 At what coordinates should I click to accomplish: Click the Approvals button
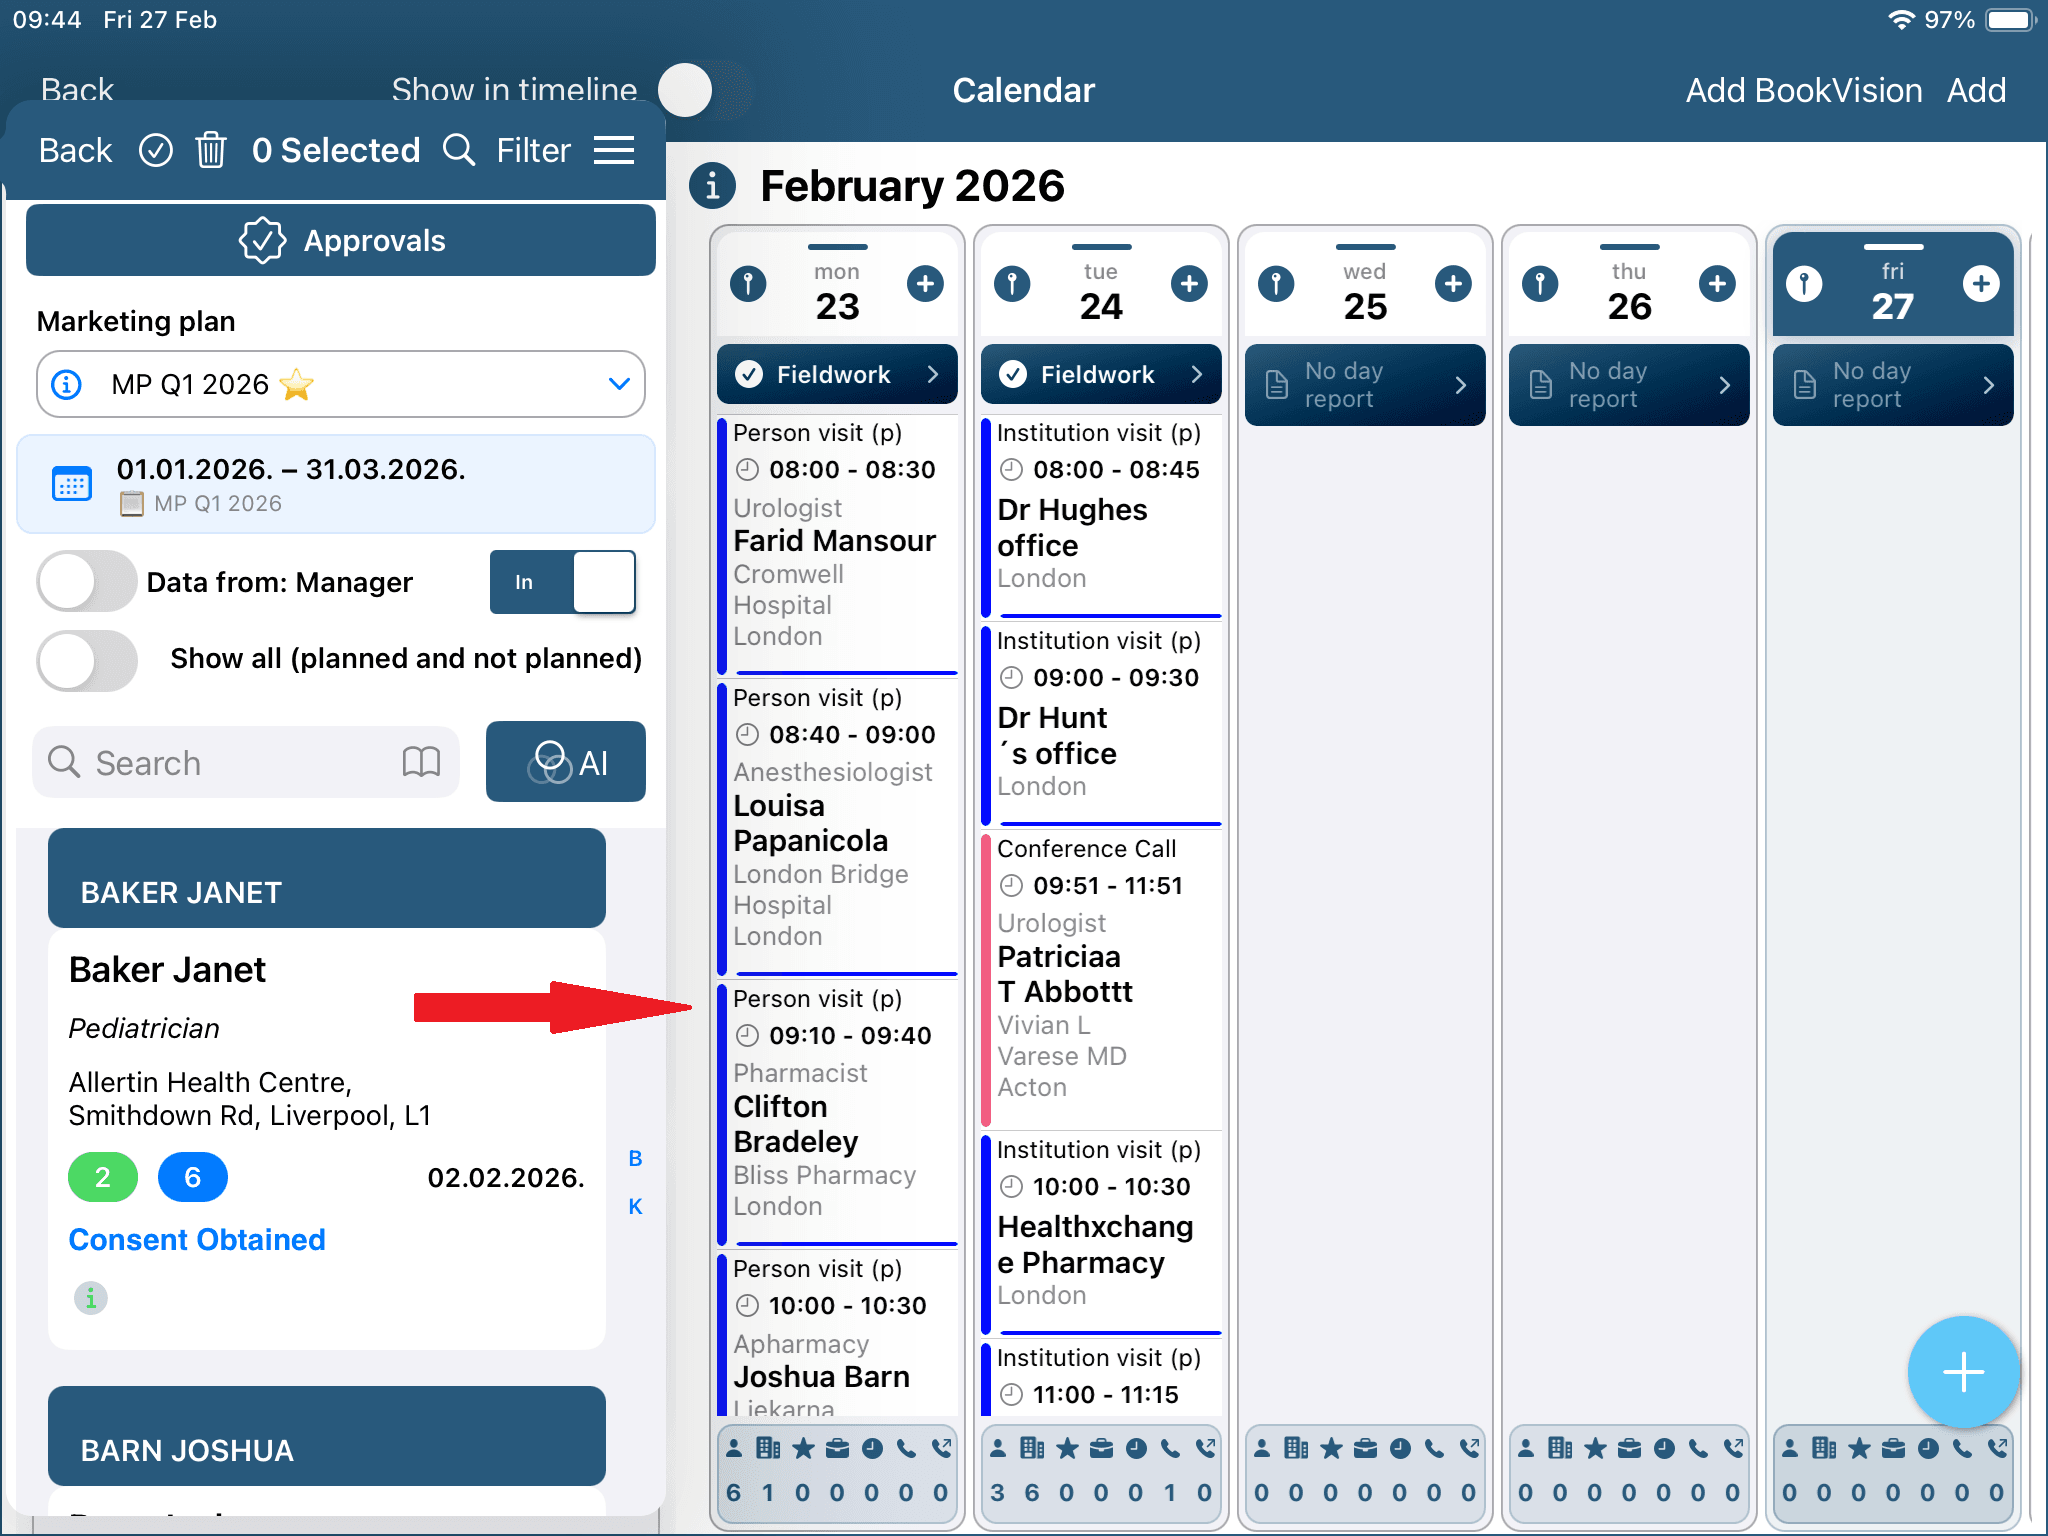[341, 240]
